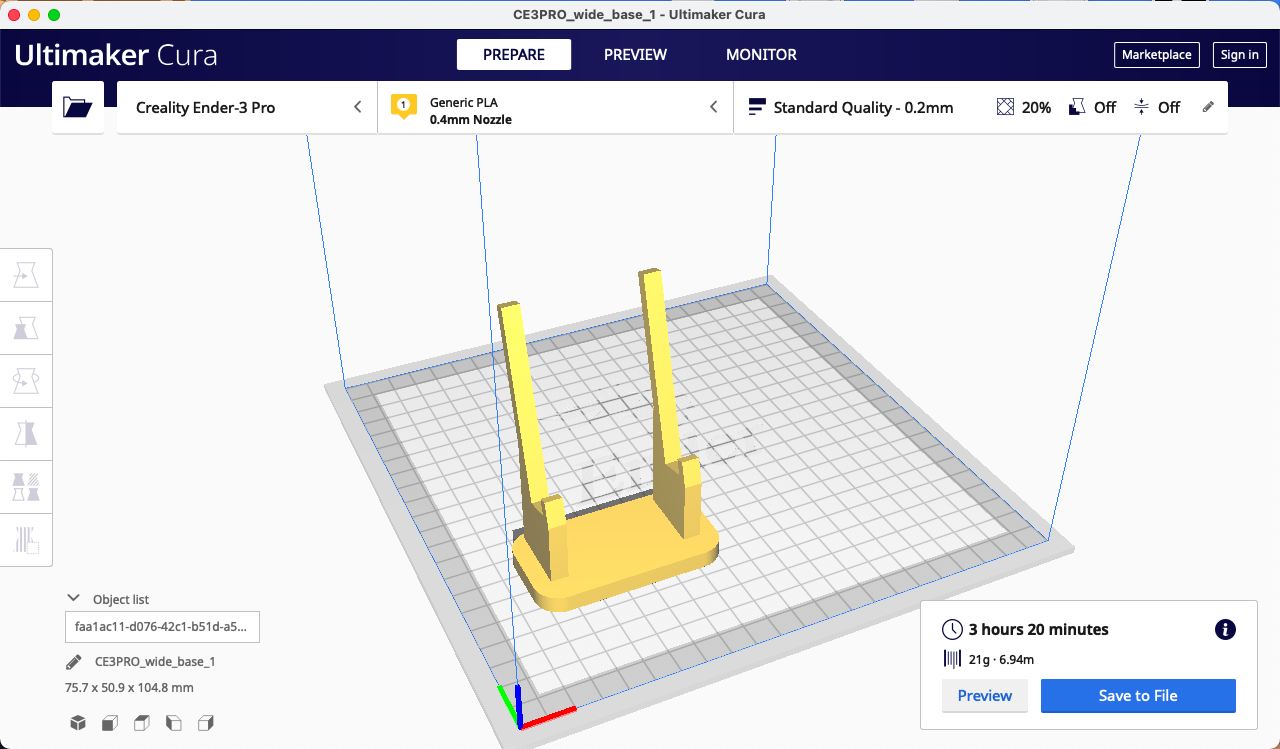Click the Save to File button

[x=1138, y=696]
